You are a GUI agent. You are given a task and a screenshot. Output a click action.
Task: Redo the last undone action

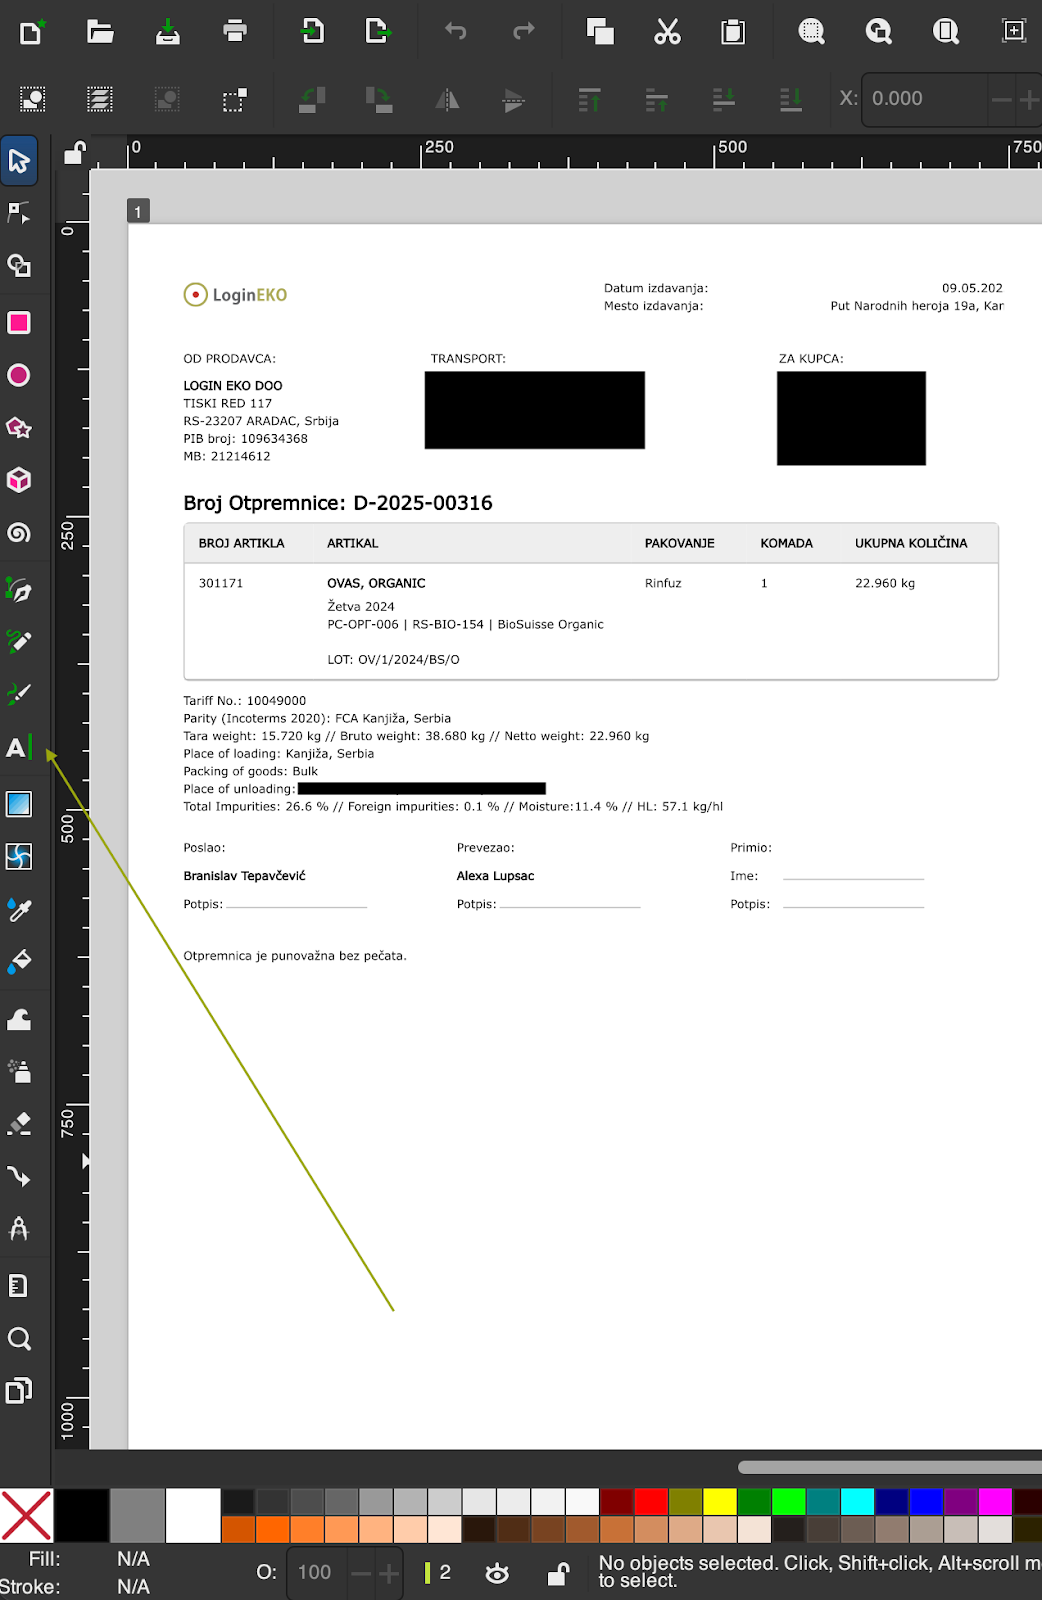tap(523, 32)
